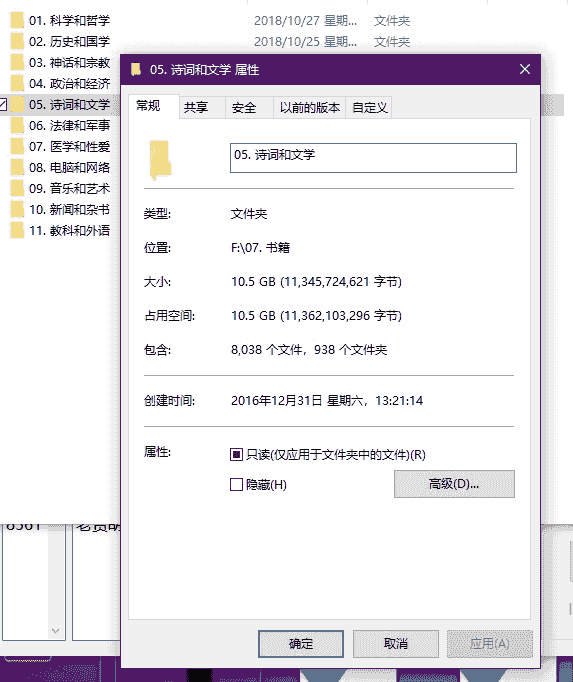Enable the 隐藏(H) hidden checkbox
This screenshot has width=573, height=682.
tap(236, 485)
